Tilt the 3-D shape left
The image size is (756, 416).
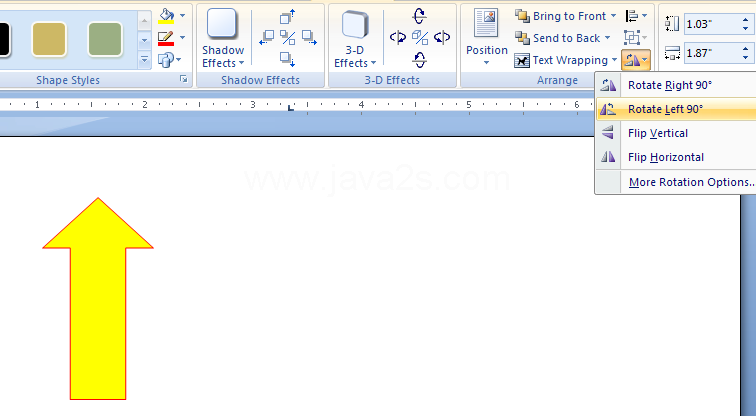click(x=398, y=38)
